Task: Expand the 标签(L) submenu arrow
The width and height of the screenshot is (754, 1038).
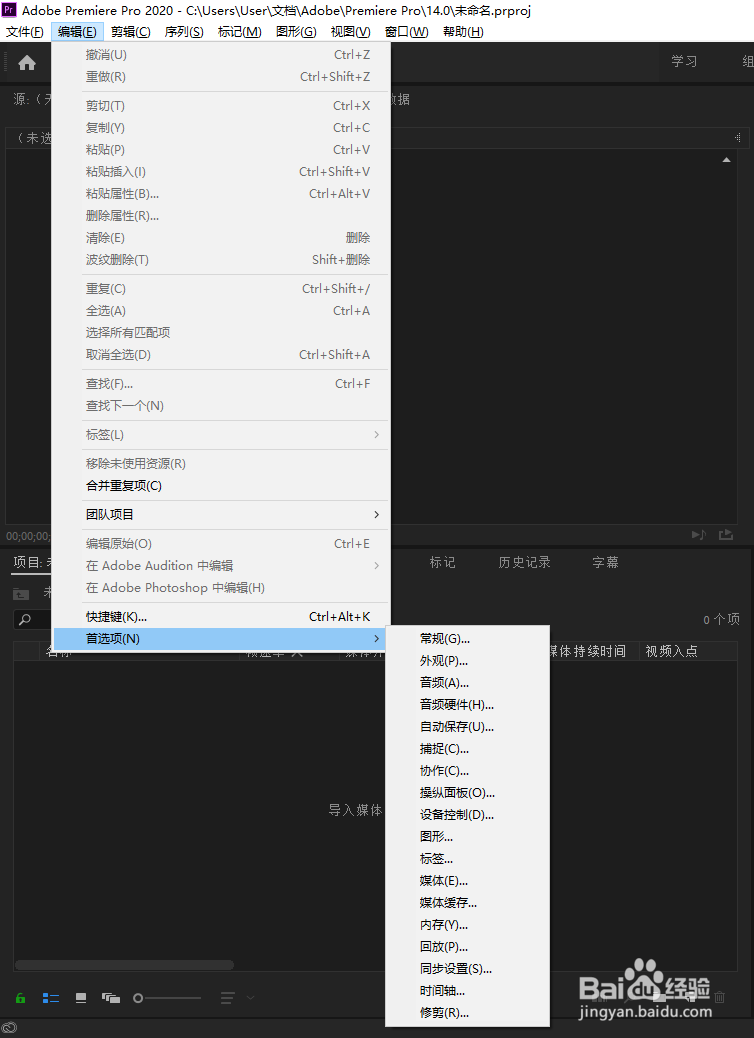Action: 377,435
